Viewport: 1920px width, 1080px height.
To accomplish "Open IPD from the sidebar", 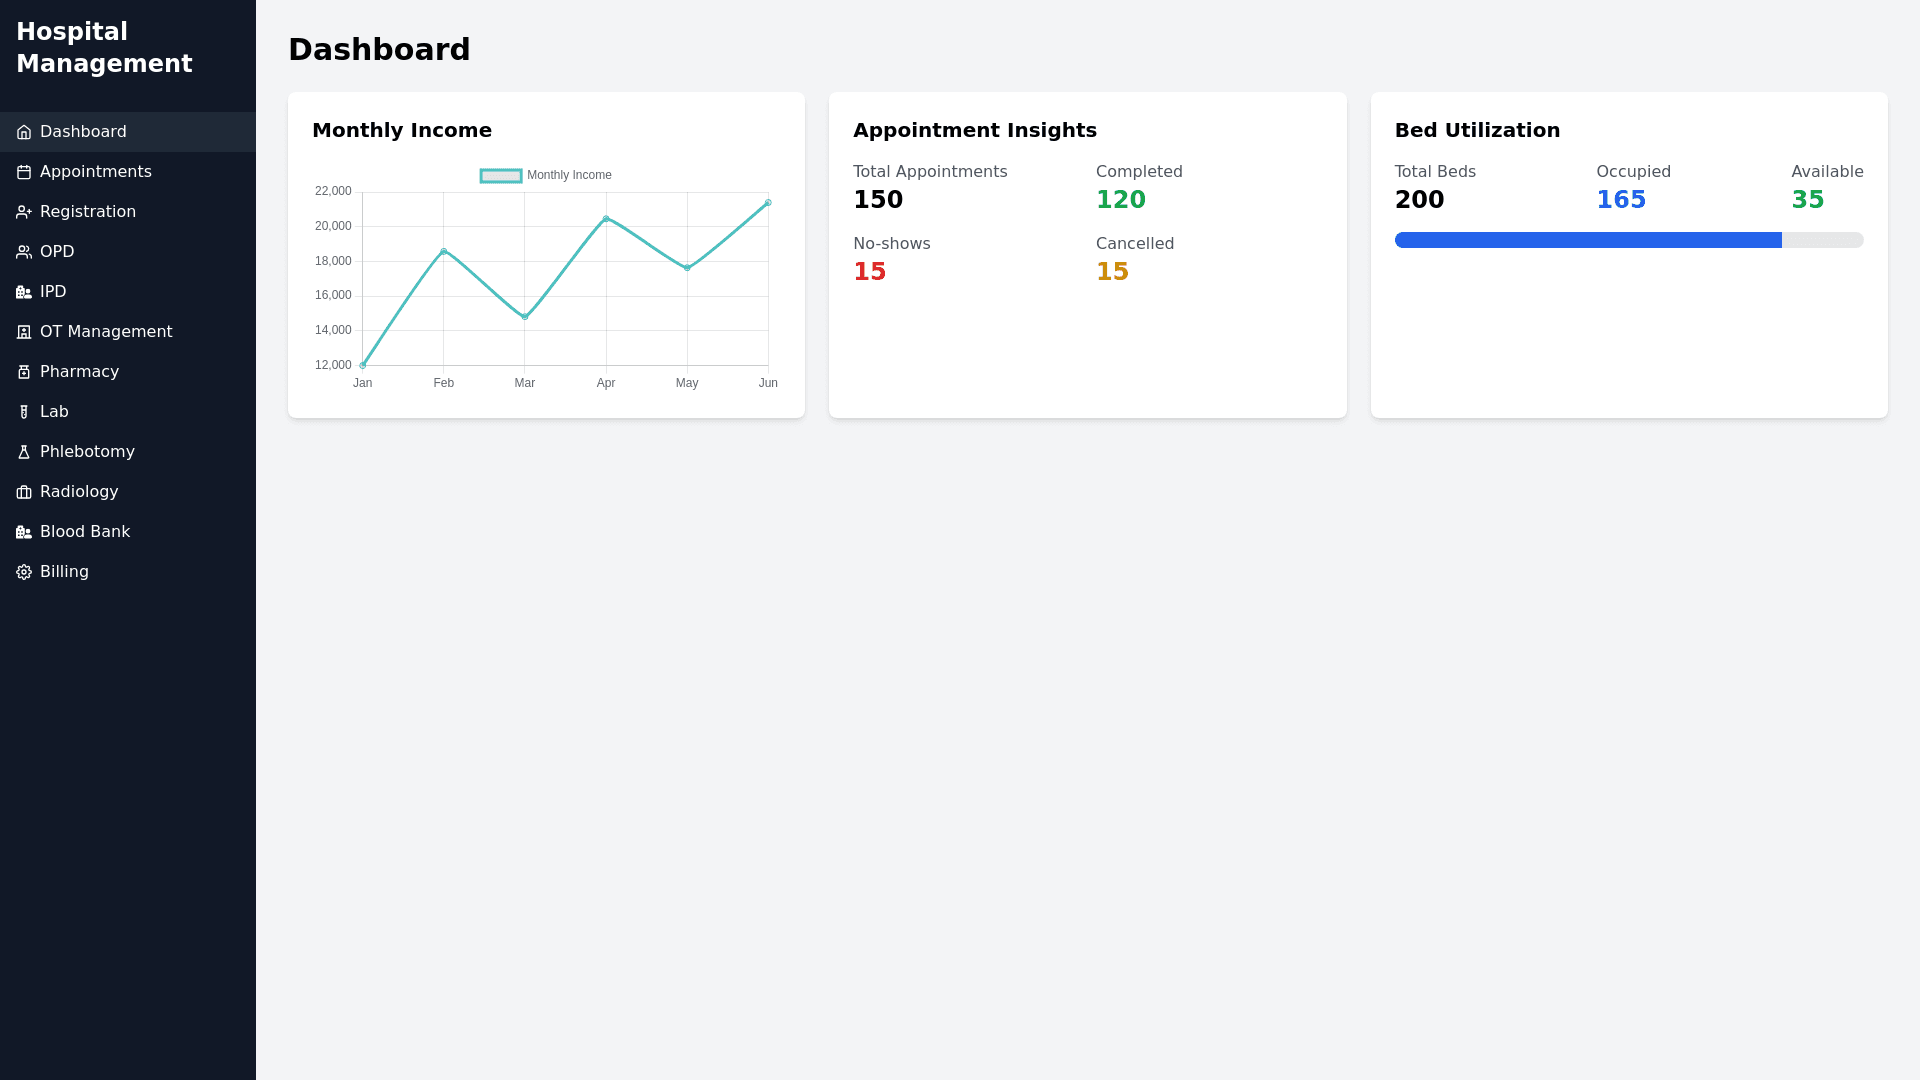I will pos(52,292).
